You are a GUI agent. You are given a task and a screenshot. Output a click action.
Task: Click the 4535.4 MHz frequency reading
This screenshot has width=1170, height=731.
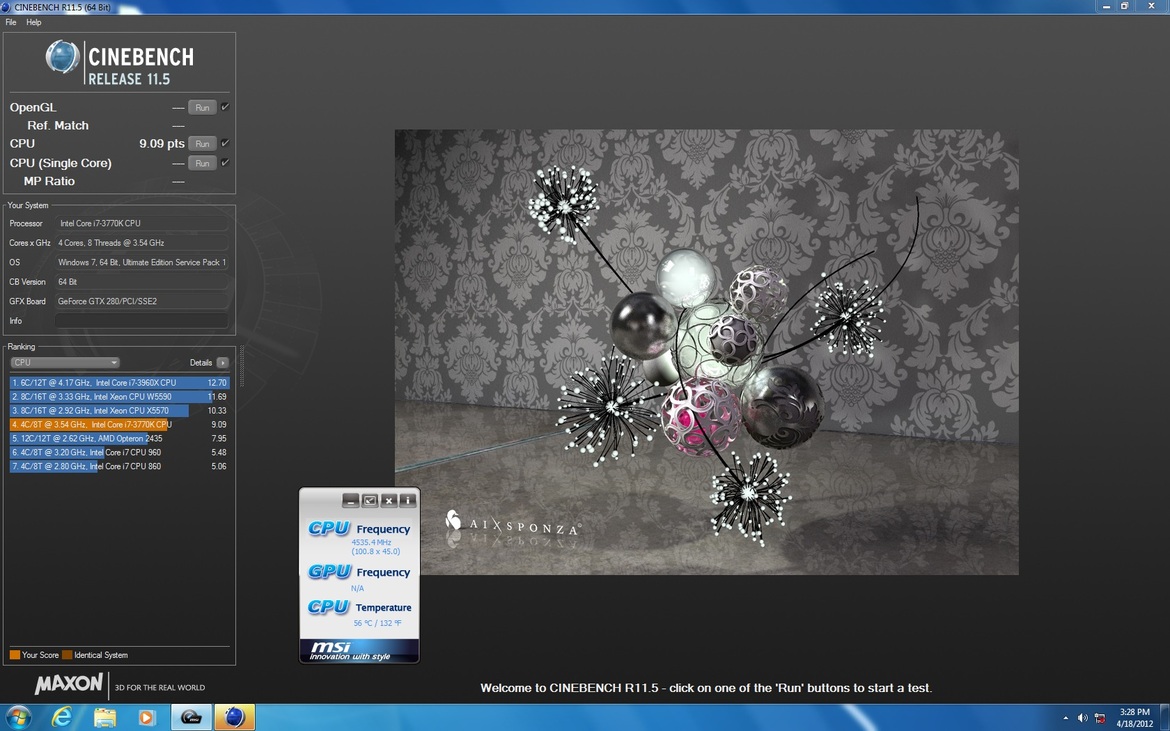(372, 542)
